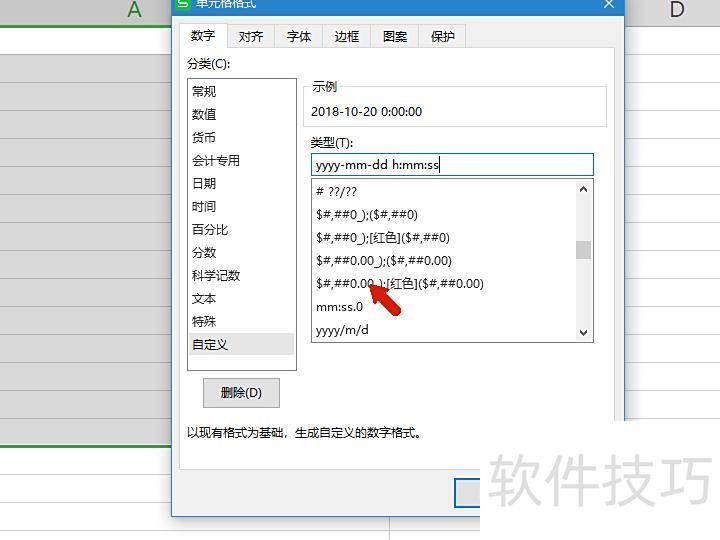Select the 文本 category
Viewport: 720px width, 540px height.
204,298
